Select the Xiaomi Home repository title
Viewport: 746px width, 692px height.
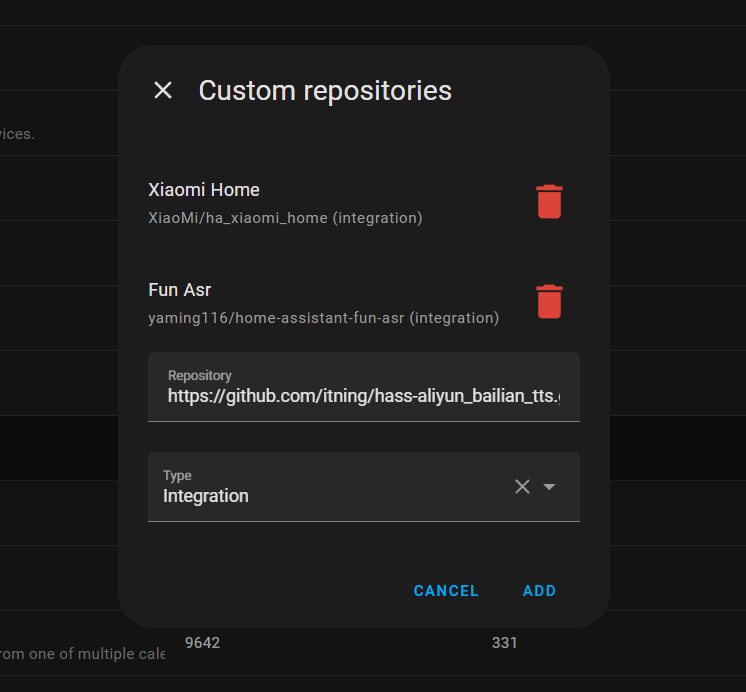204,190
